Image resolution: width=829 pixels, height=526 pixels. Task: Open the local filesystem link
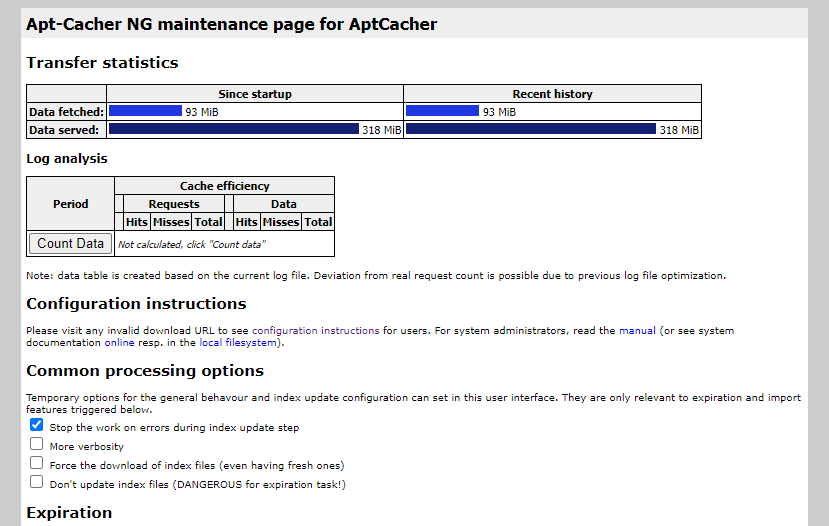(238, 343)
